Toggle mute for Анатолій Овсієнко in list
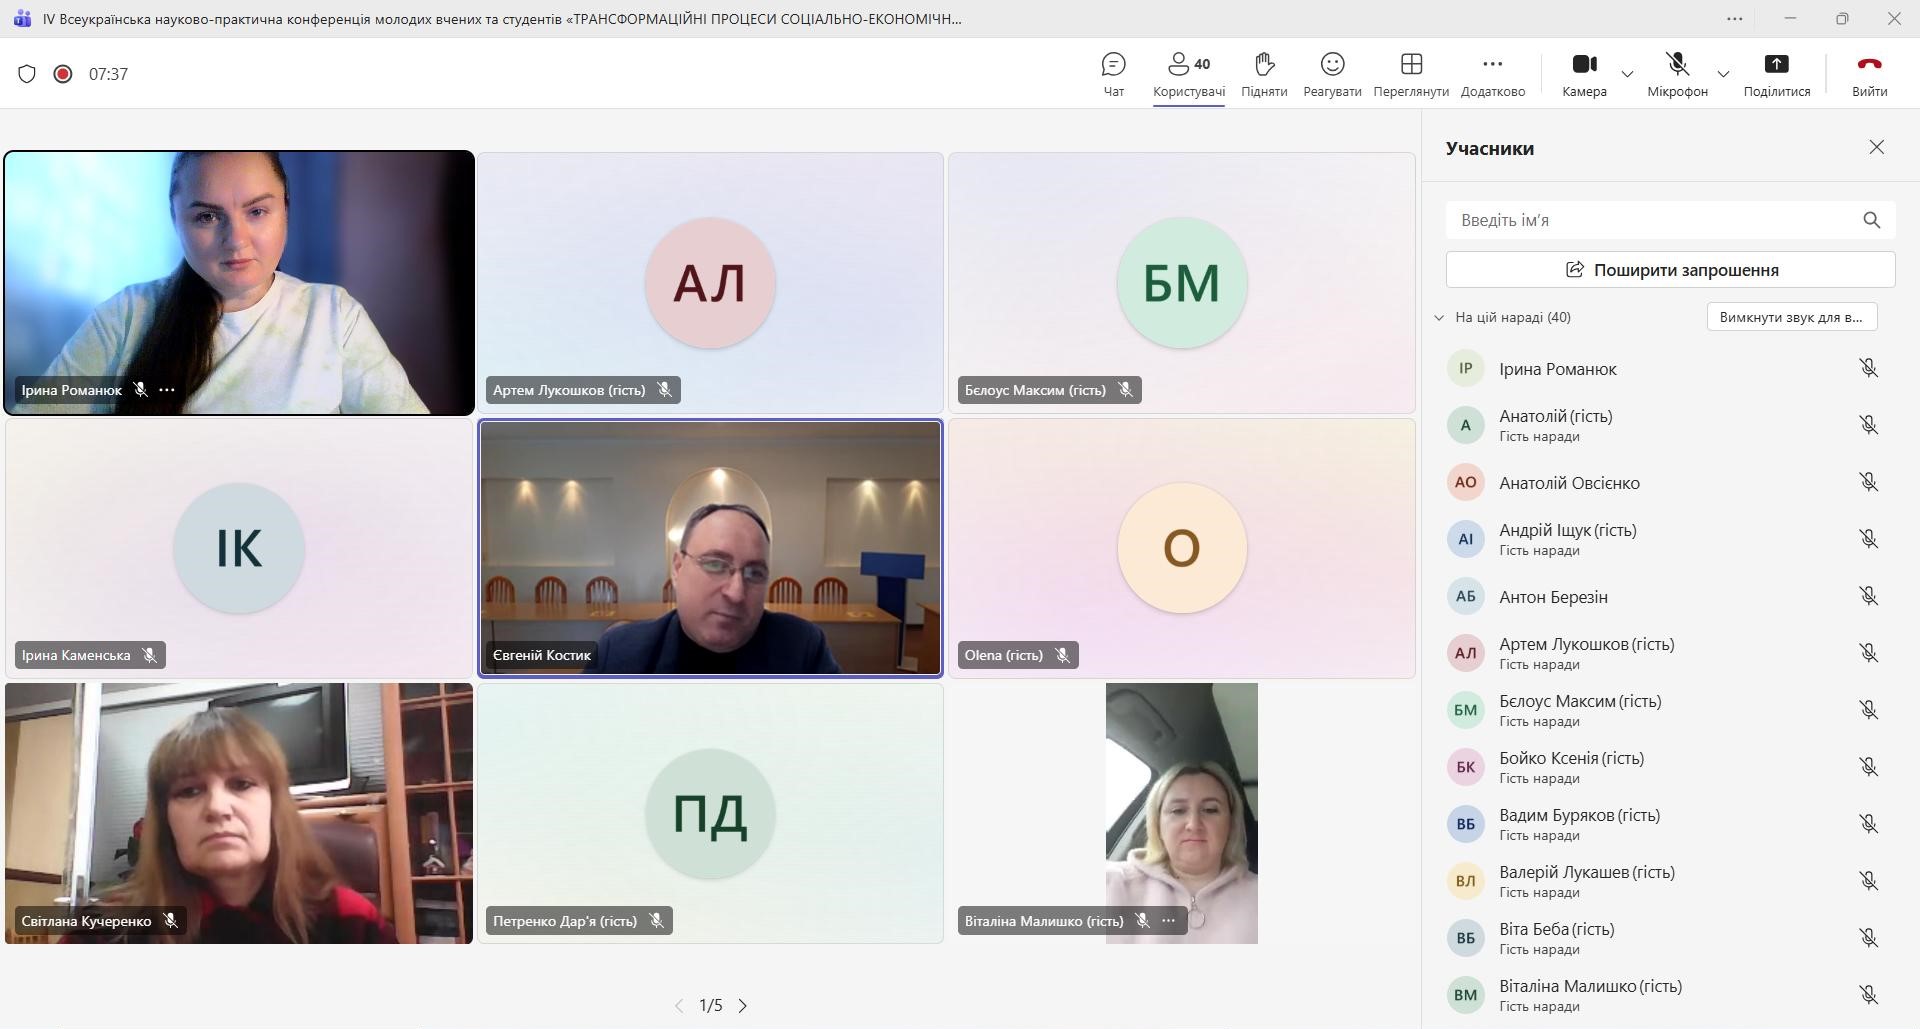 [x=1867, y=482]
